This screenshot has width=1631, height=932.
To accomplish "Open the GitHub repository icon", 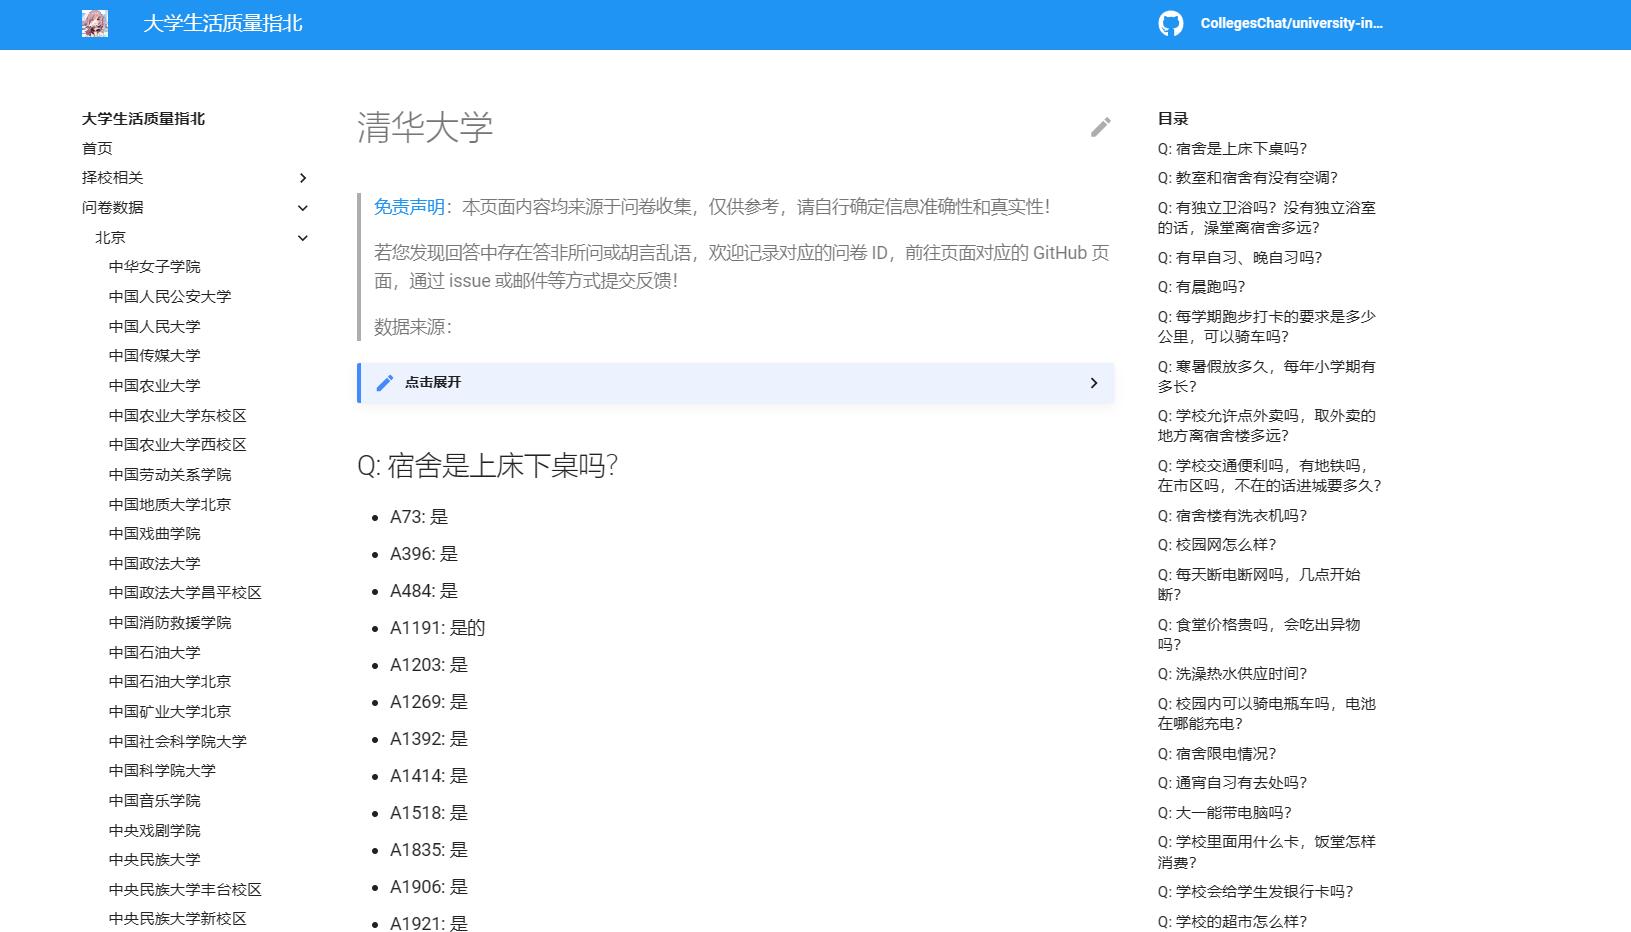I will coord(1170,24).
